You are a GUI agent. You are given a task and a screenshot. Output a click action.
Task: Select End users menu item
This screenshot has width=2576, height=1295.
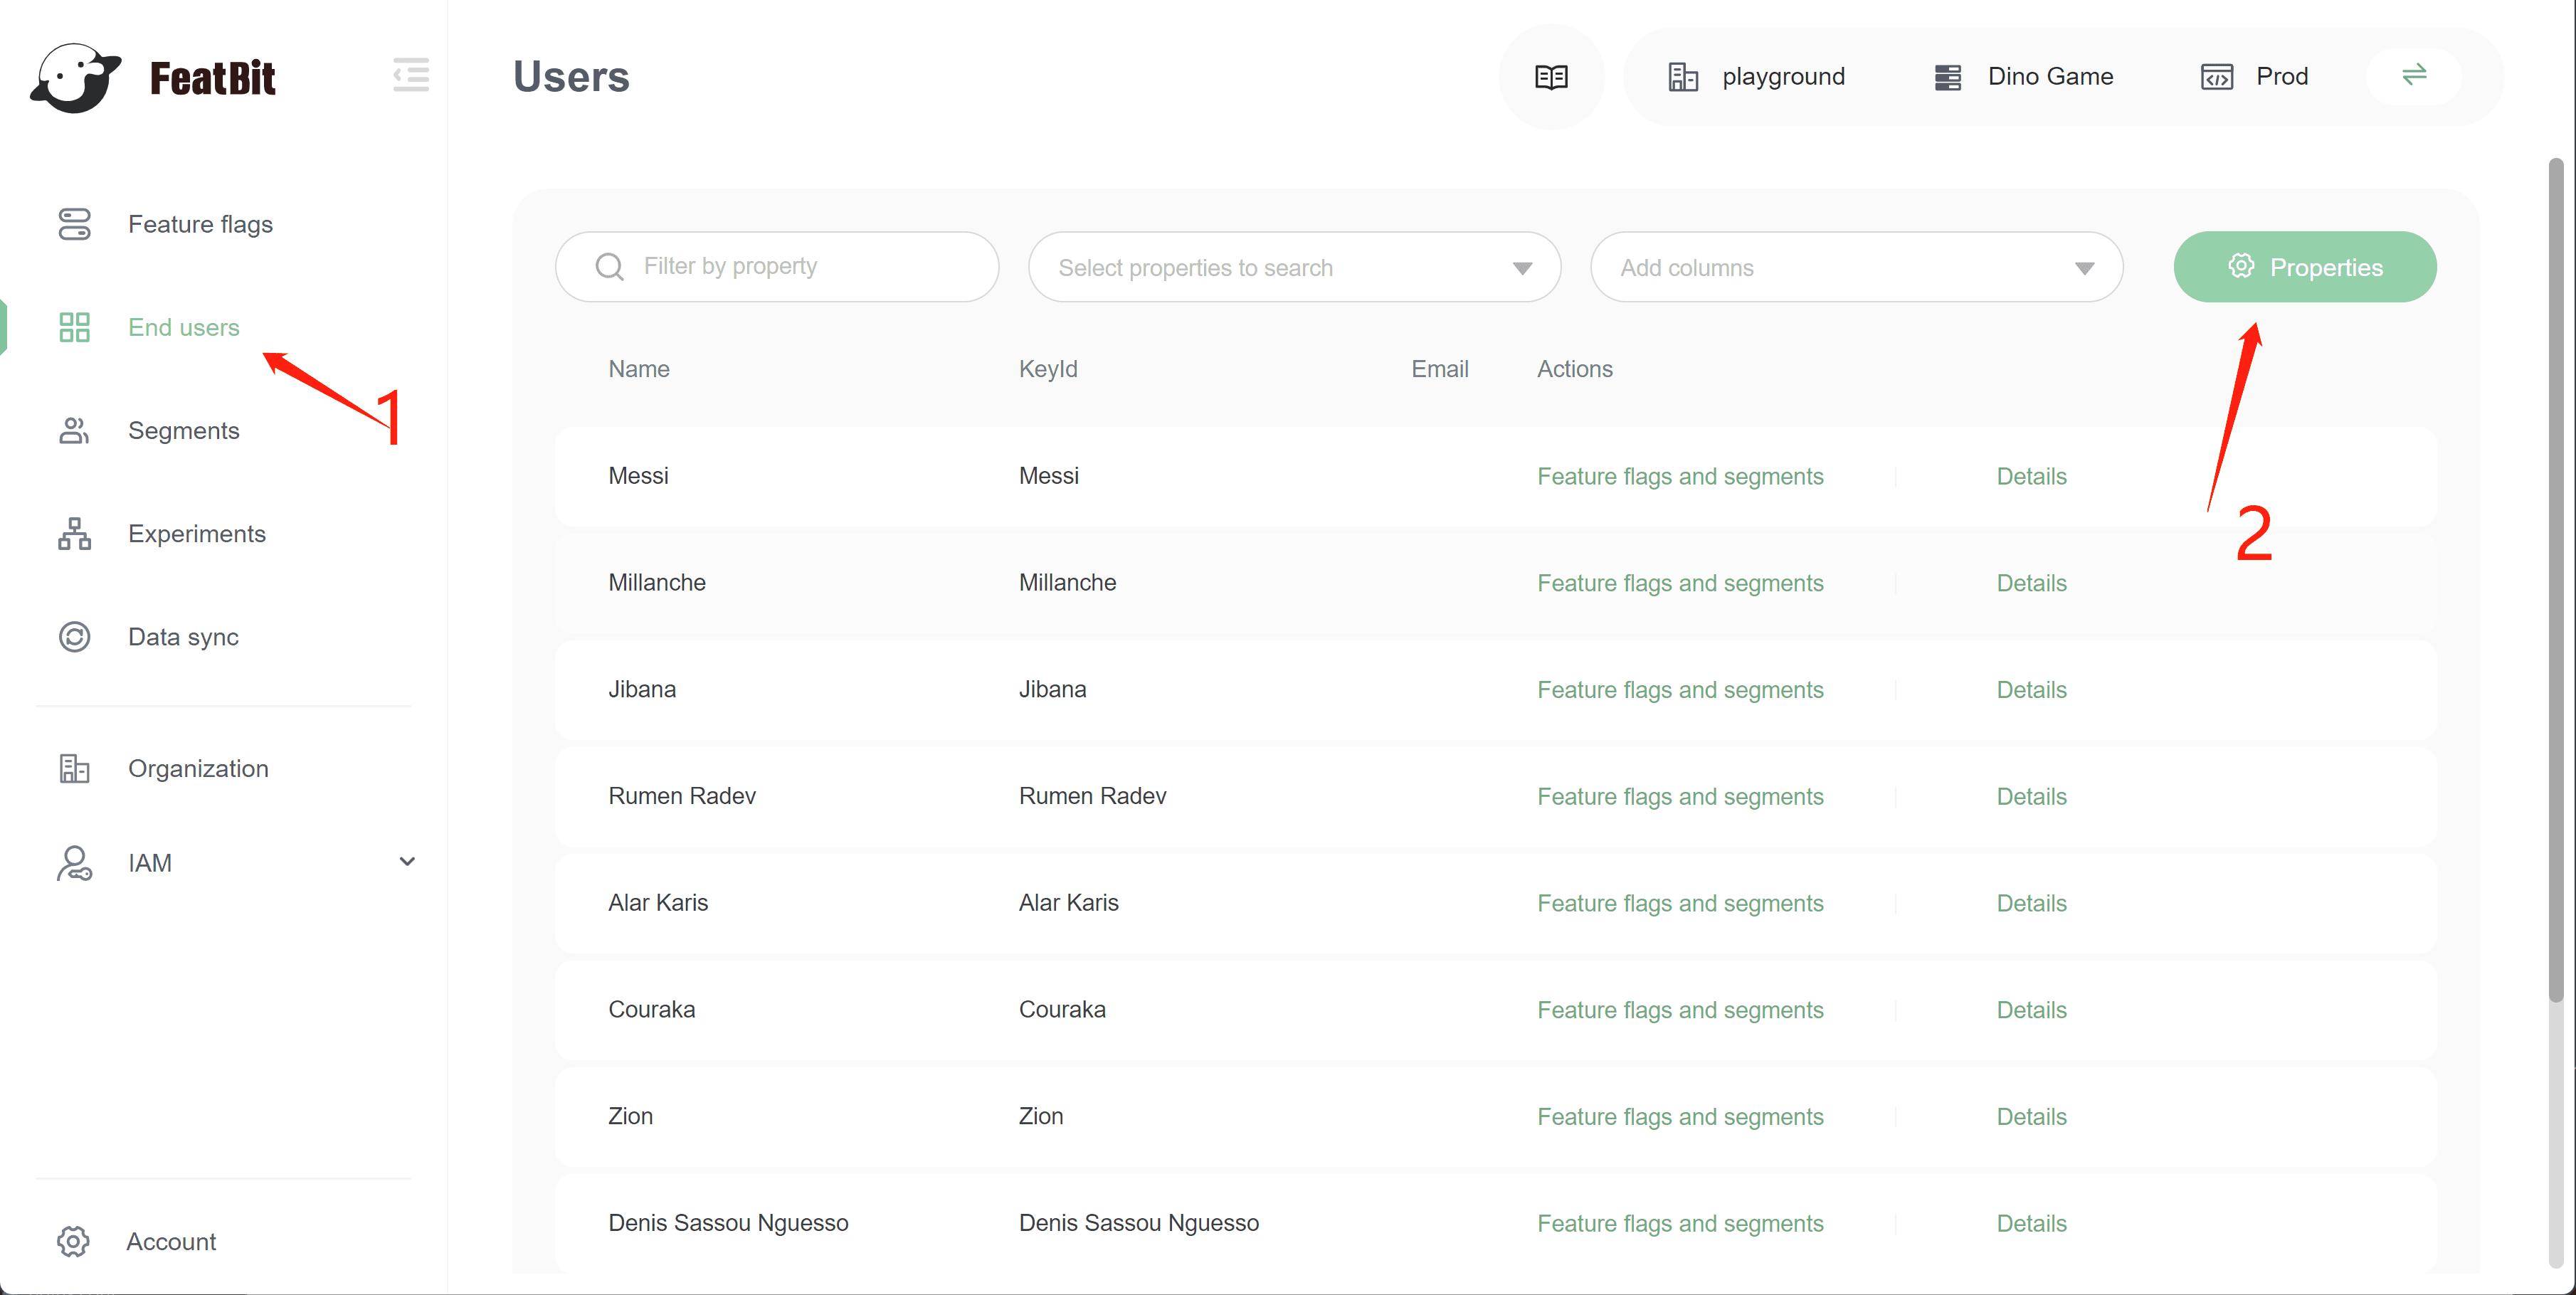pos(184,328)
